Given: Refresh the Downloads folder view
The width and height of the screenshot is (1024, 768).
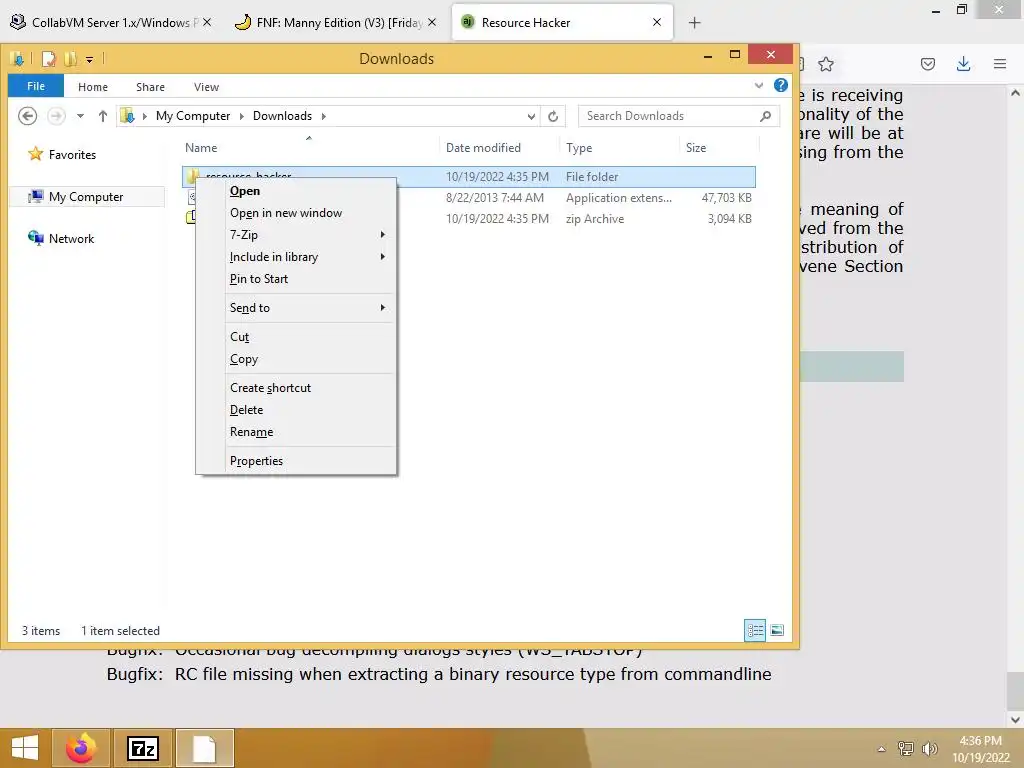Looking at the screenshot, I should [x=553, y=116].
